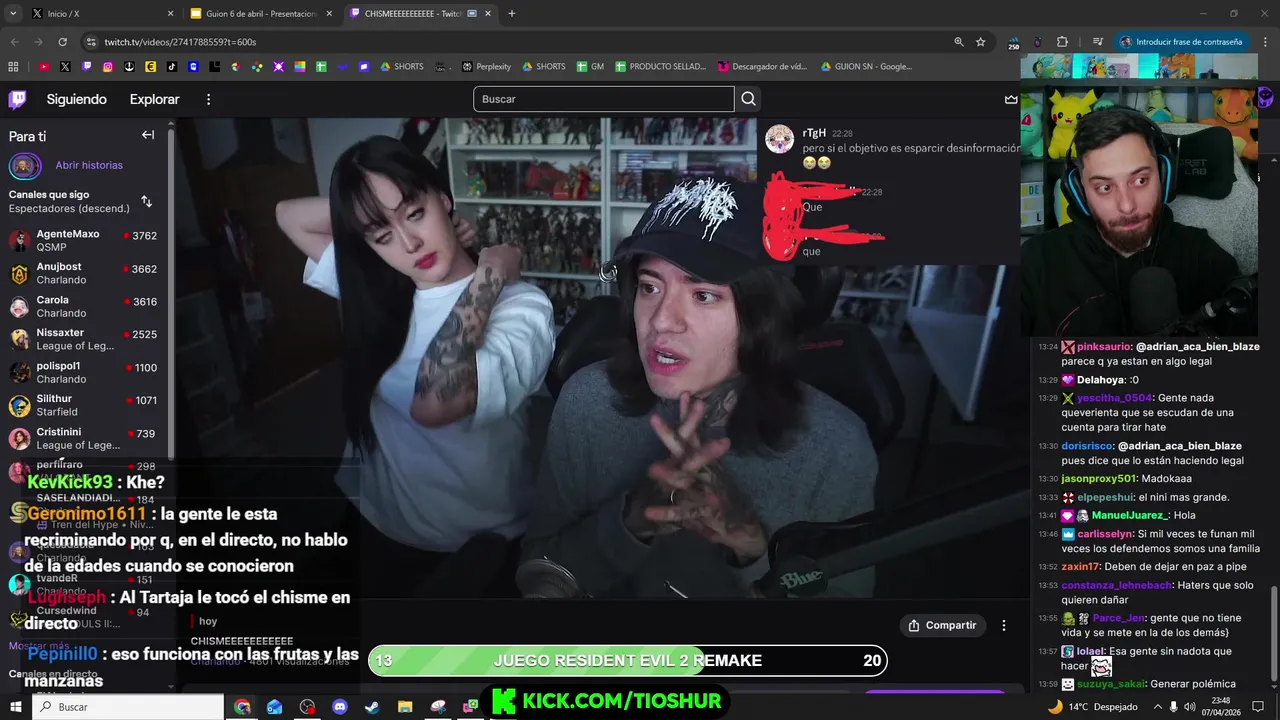Open polispol1 channel in sidebar

83,372
